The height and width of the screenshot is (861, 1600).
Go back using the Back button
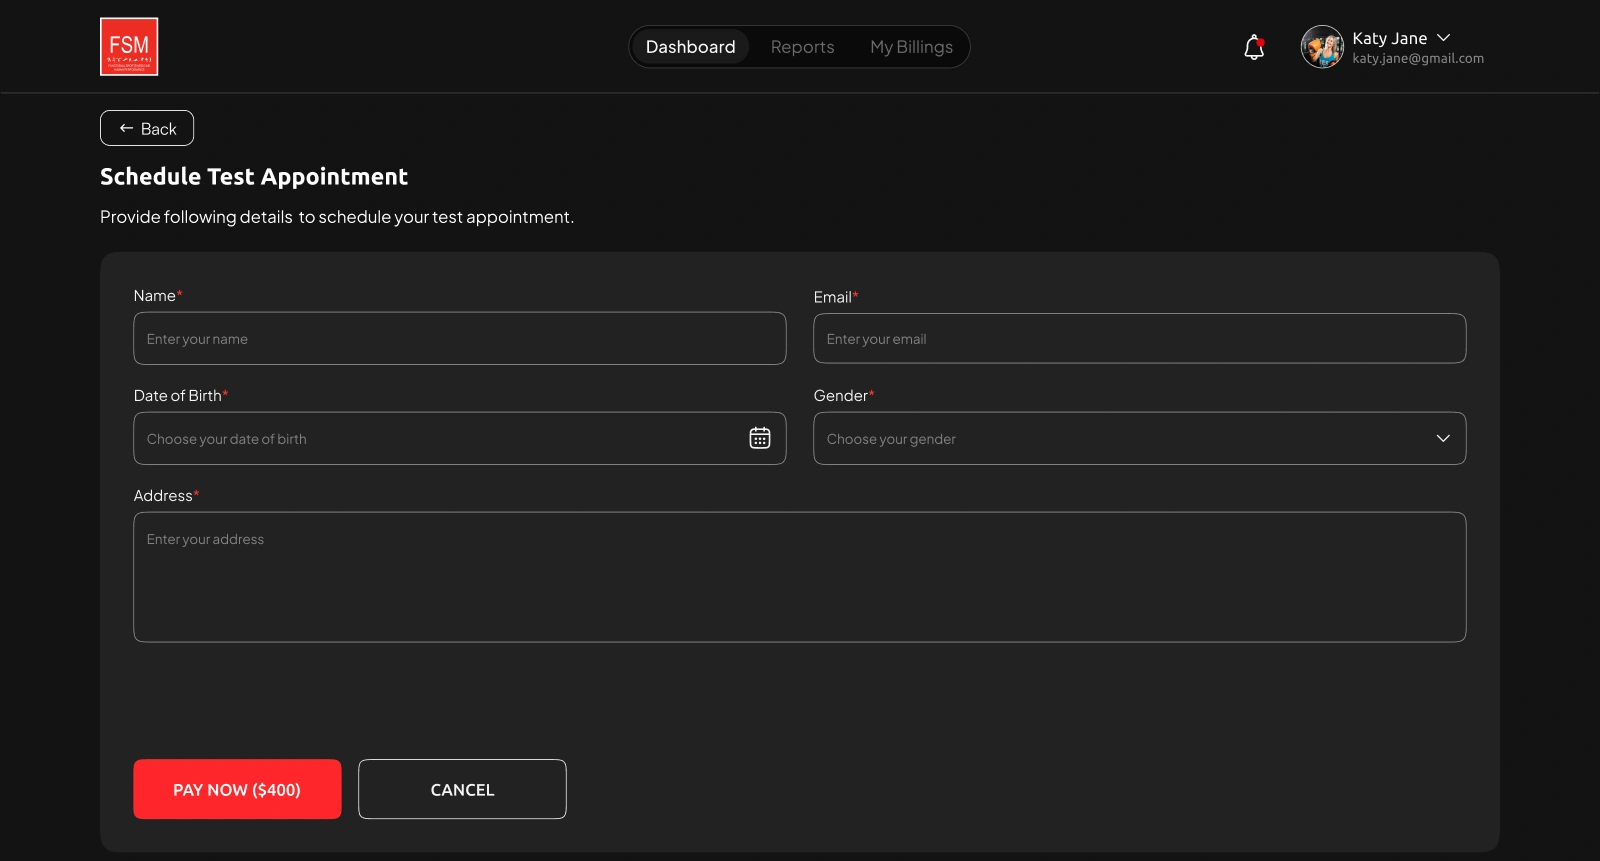(147, 128)
